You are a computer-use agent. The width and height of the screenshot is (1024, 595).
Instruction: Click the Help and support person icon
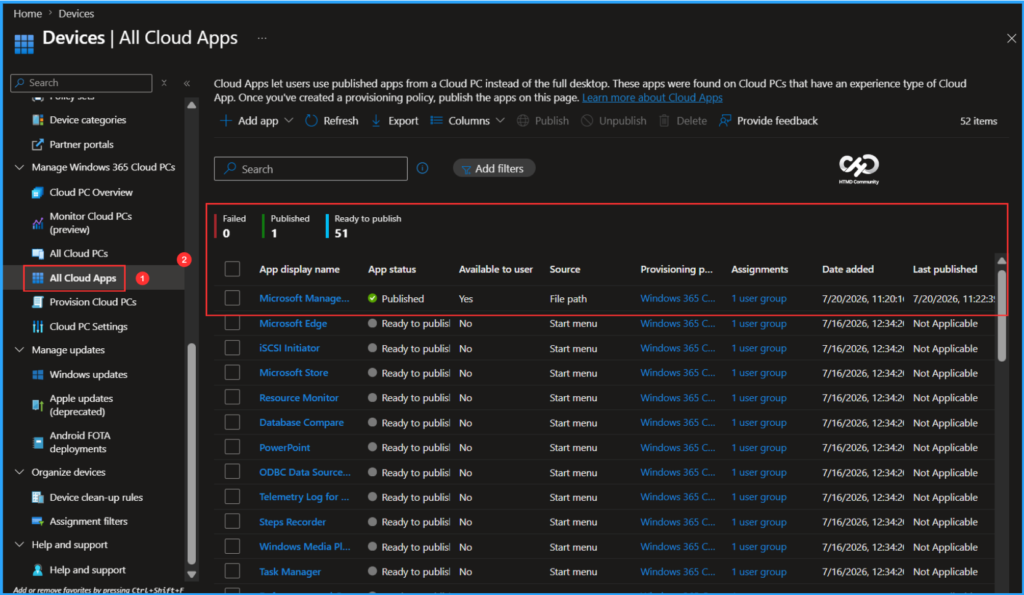[38, 570]
